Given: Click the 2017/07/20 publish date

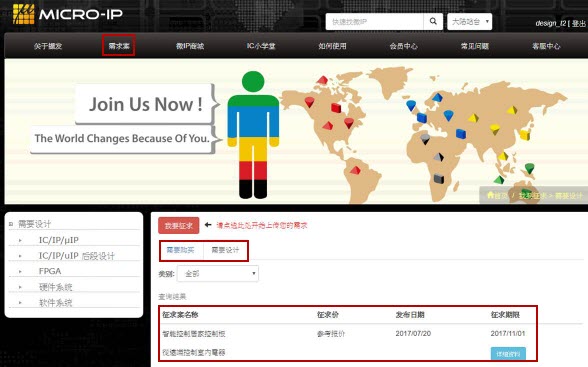Looking at the screenshot, I should point(413,333).
